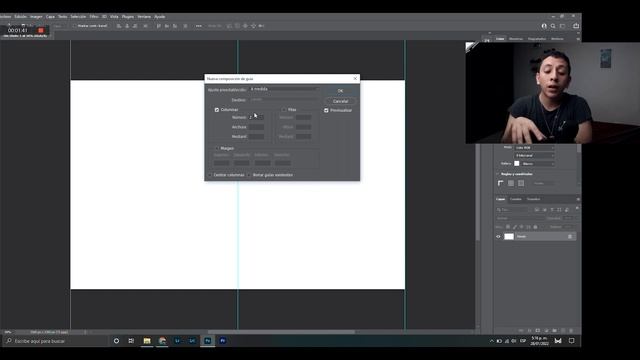Image resolution: width=640 pixels, height=360 pixels.
Task: Show rulers icon in Properties panel
Action: 501,183
